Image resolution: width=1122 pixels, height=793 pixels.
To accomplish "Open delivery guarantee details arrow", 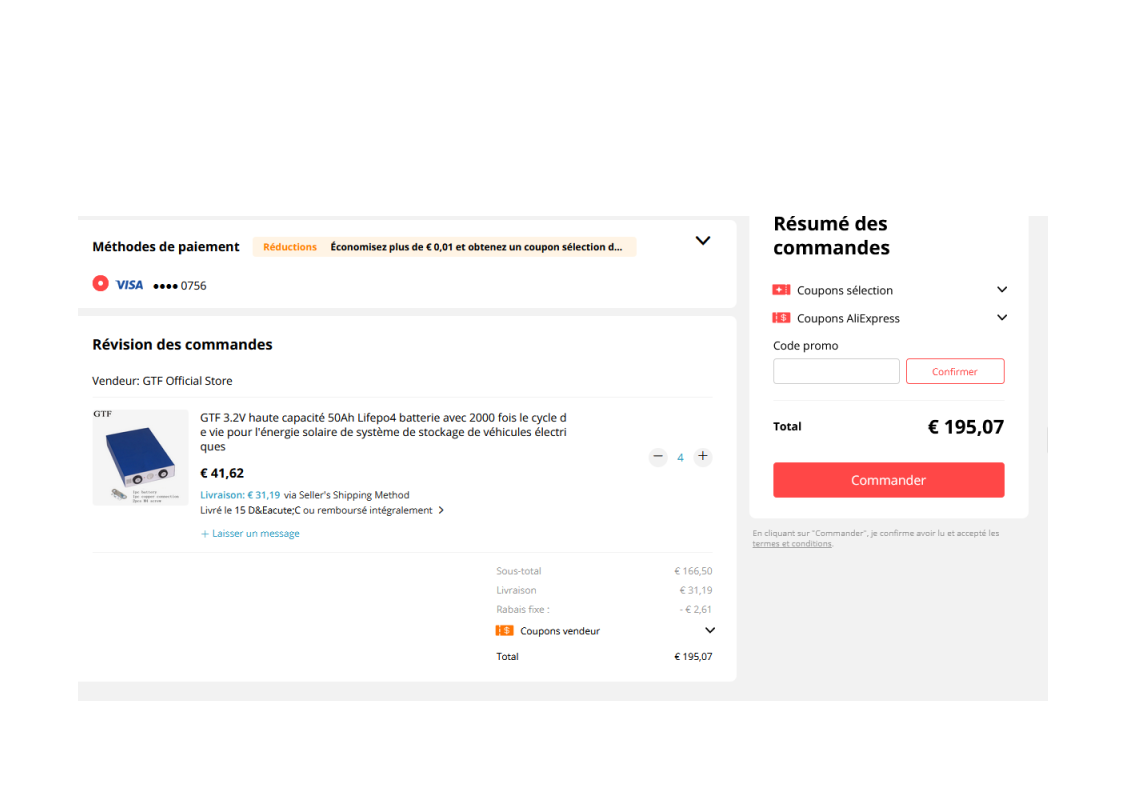I will tap(442, 510).
